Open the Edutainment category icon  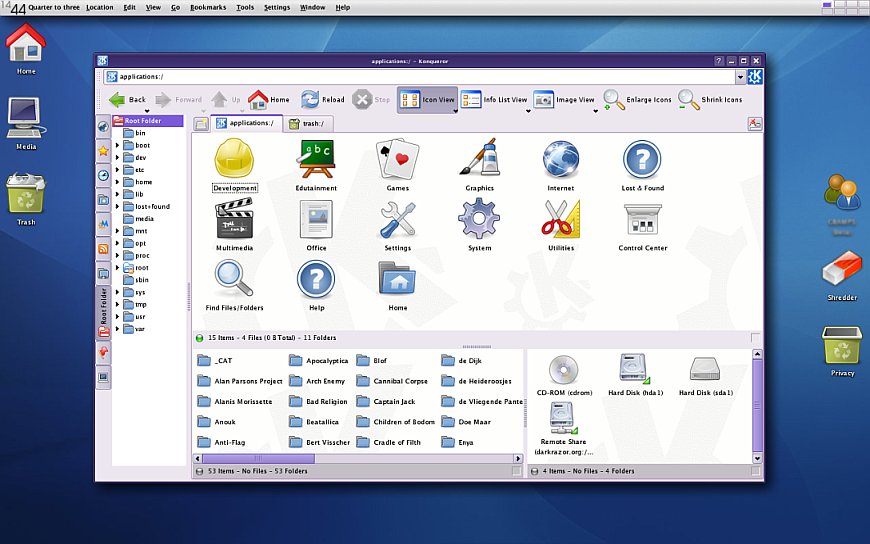pos(316,159)
